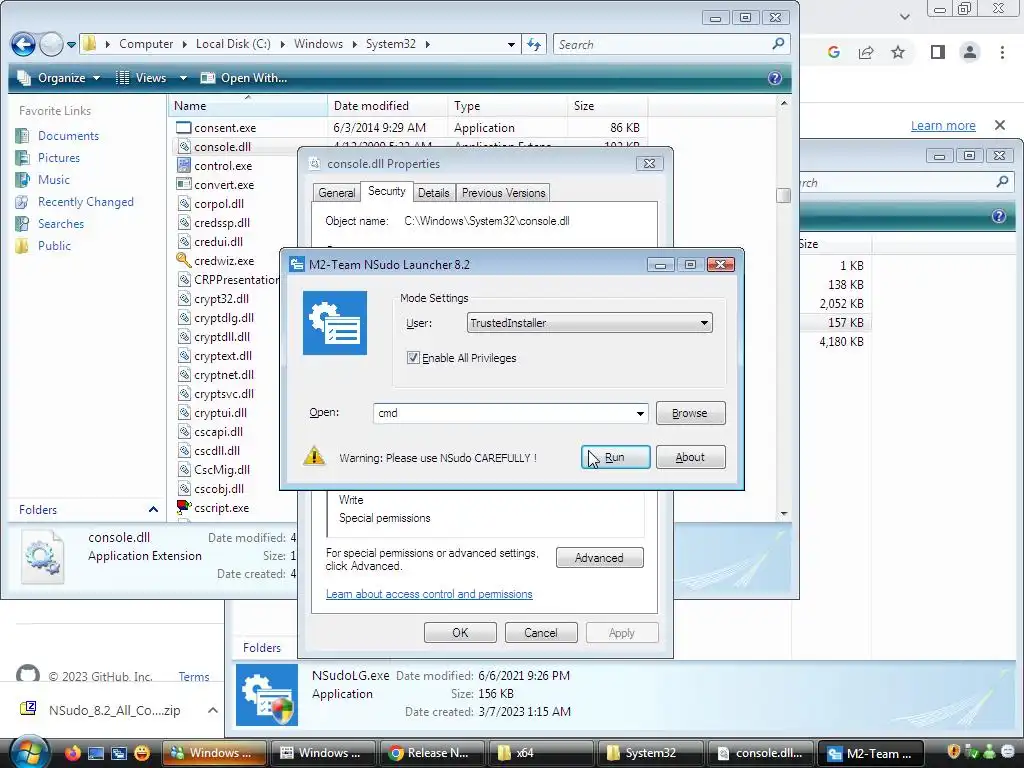This screenshot has height=768, width=1024.
Task: Open Searches favorite link
Action: click(60, 224)
